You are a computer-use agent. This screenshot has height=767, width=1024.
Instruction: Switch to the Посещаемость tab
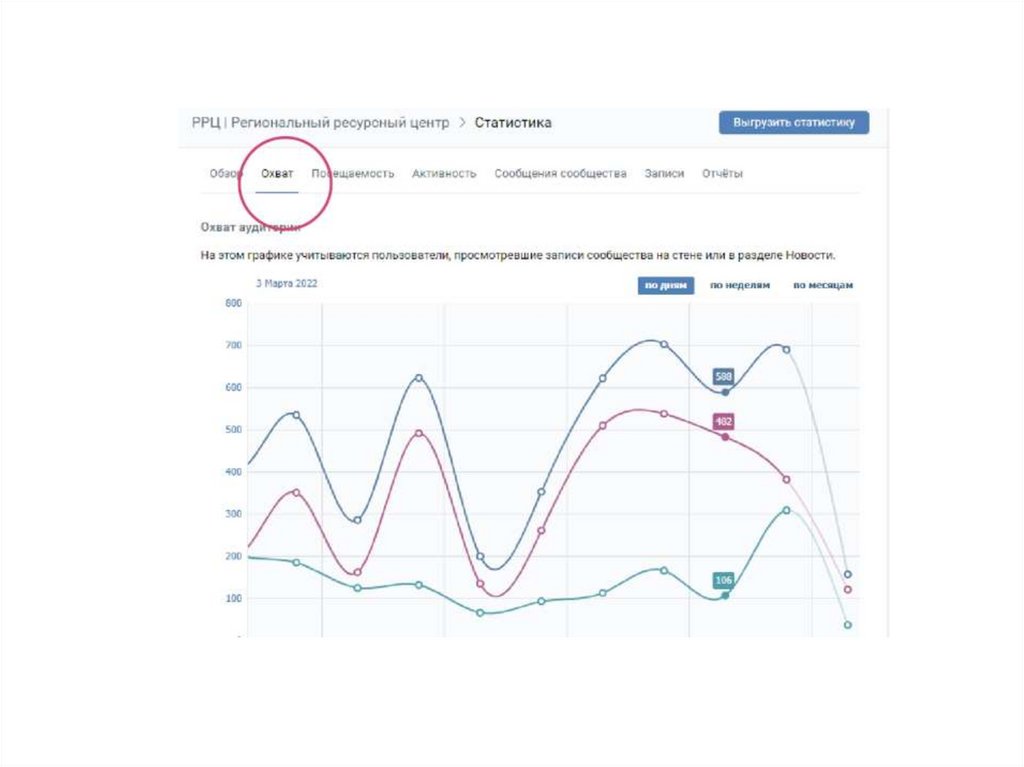(x=352, y=173)
